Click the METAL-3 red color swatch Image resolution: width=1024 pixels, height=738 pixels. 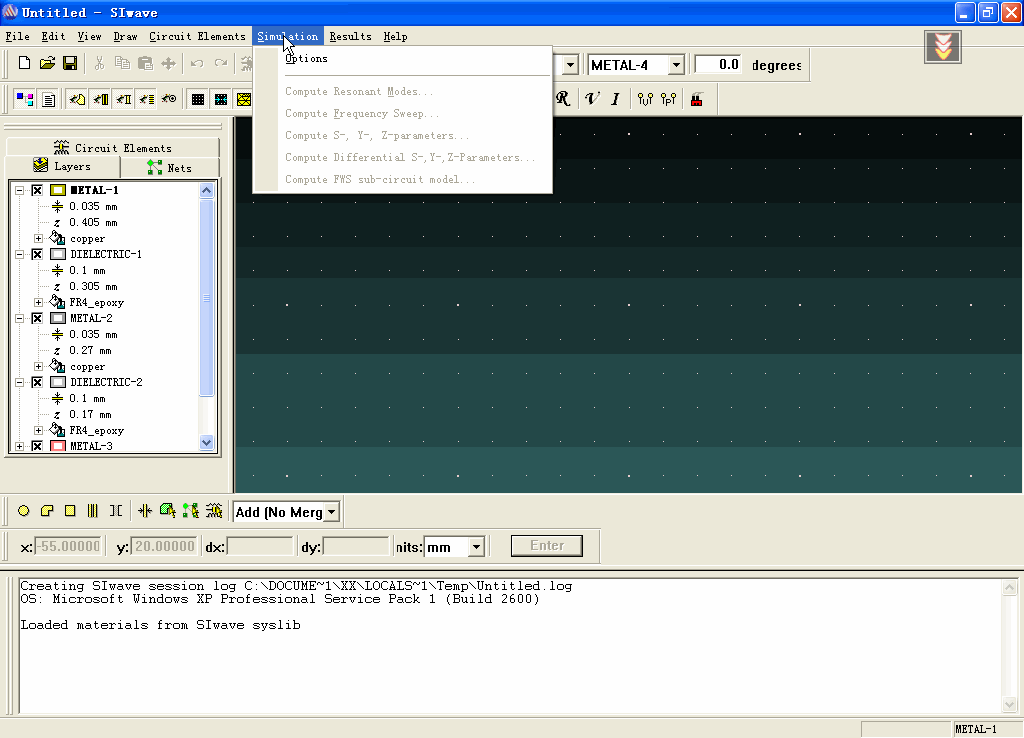[58, 446]
